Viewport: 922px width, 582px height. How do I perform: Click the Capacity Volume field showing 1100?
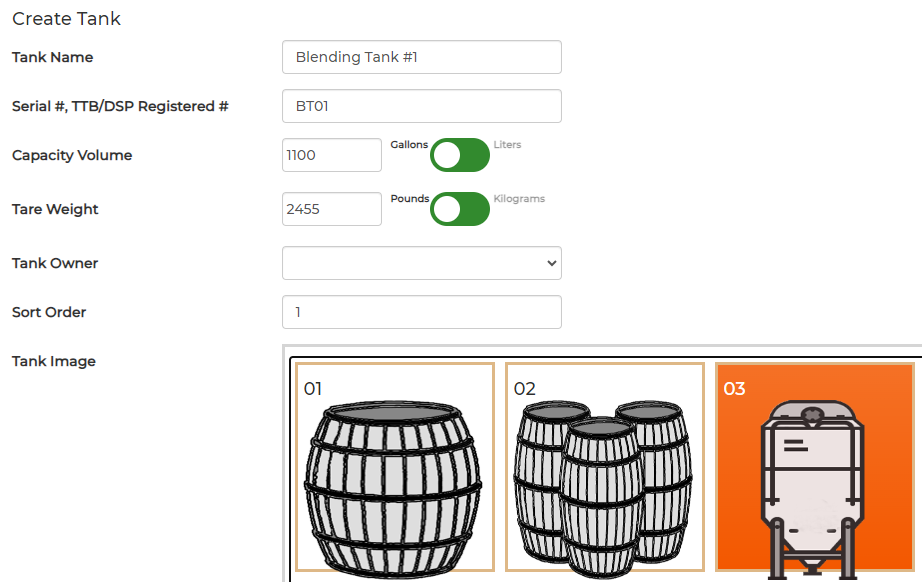tap(331, 155)
